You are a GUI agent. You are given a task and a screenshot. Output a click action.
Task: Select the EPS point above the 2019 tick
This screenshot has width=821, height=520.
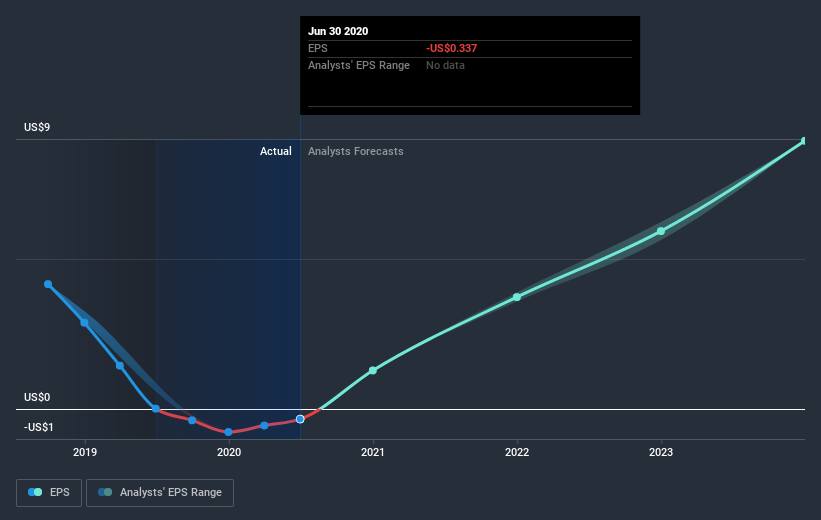[84, 323]
